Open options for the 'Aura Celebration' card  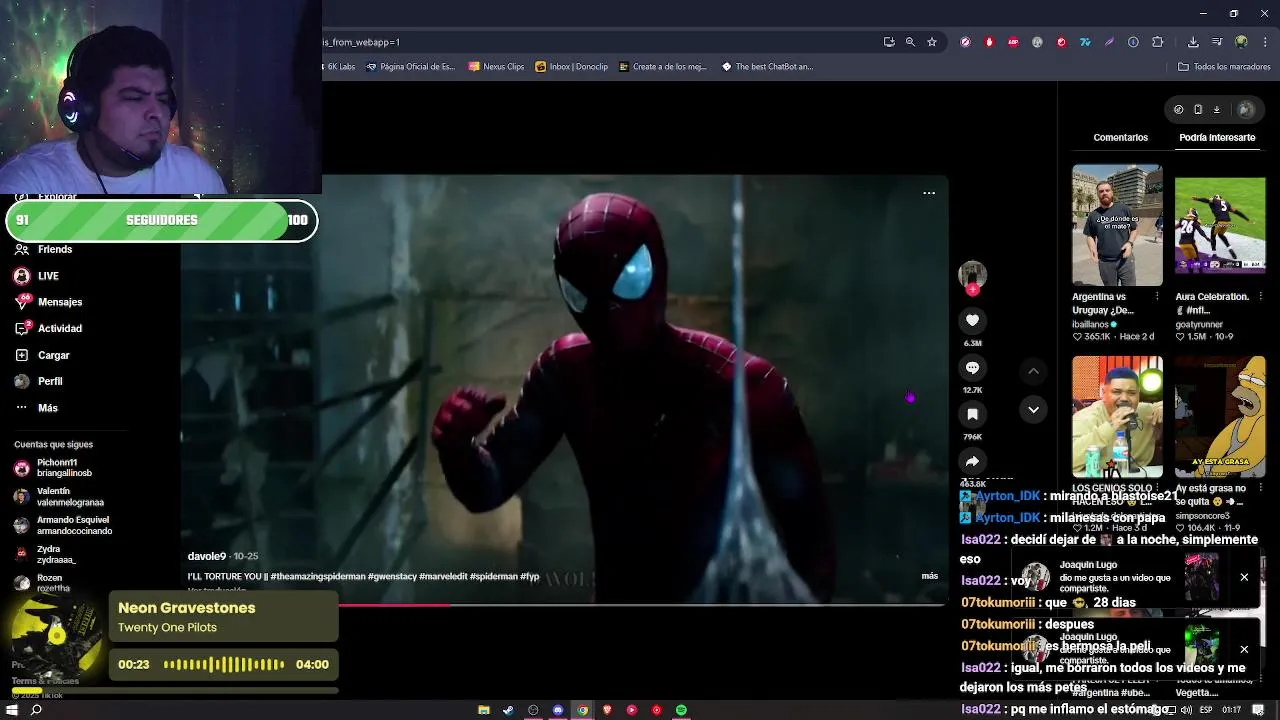pyautogui.click(x=1260, y=297)
